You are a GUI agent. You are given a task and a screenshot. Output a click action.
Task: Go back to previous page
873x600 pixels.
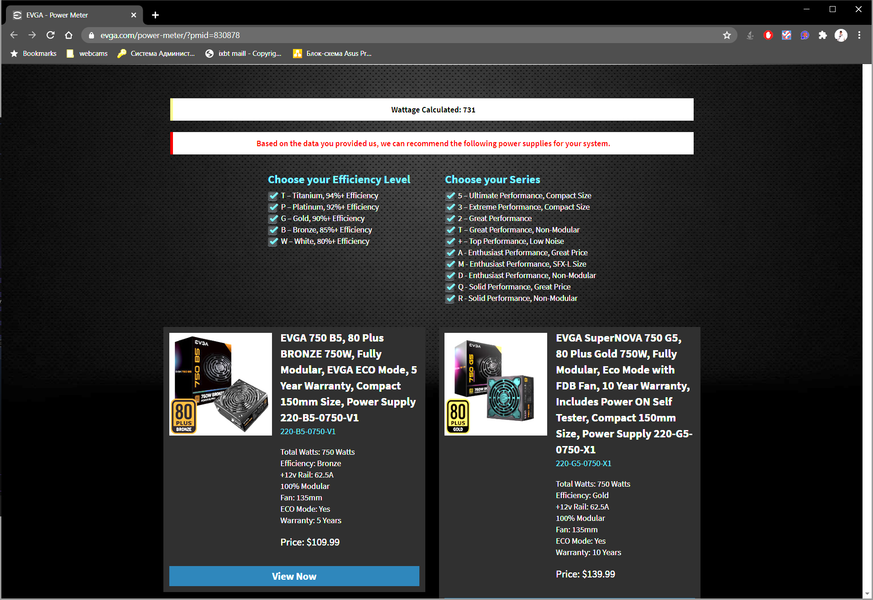[x=14, y=35]
